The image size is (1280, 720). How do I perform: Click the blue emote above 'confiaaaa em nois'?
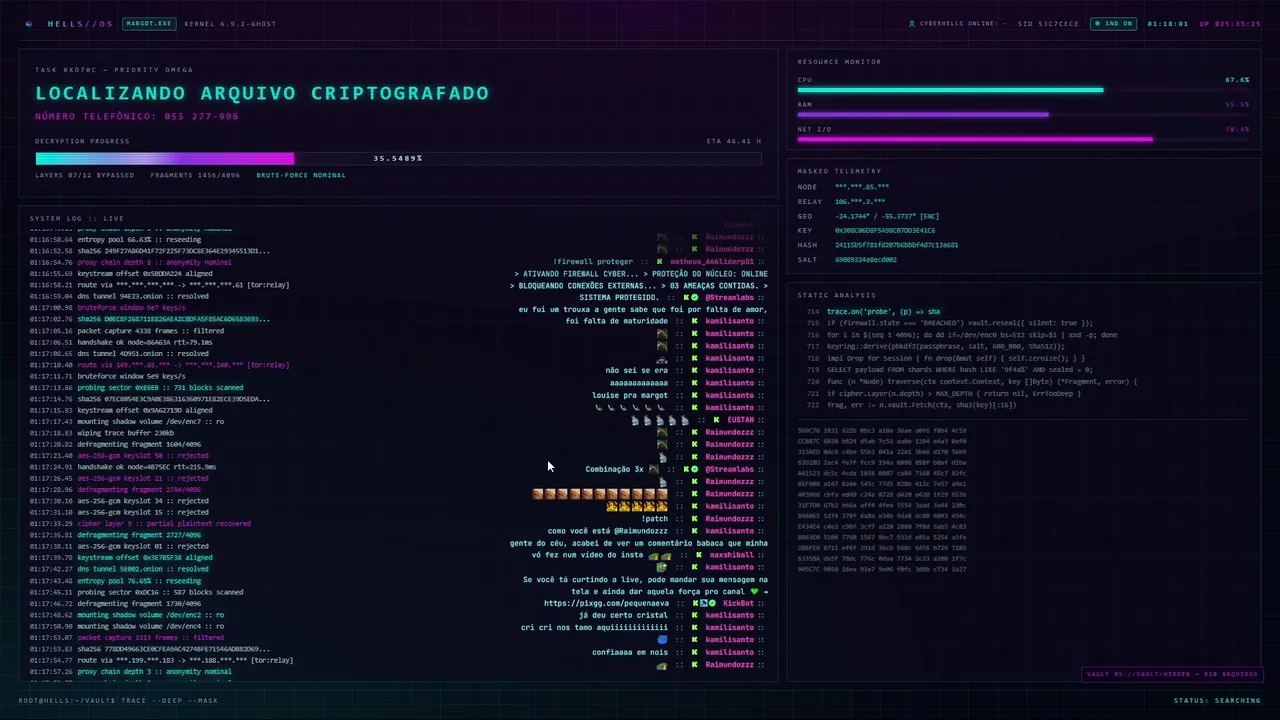click(x=662, y=640)
